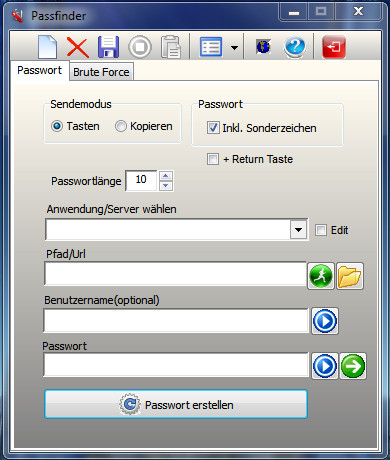Image resolution: width=390 pixels, height=460 pixels.
Task: Click the lower Passwort input field
Action: [176, 365]
